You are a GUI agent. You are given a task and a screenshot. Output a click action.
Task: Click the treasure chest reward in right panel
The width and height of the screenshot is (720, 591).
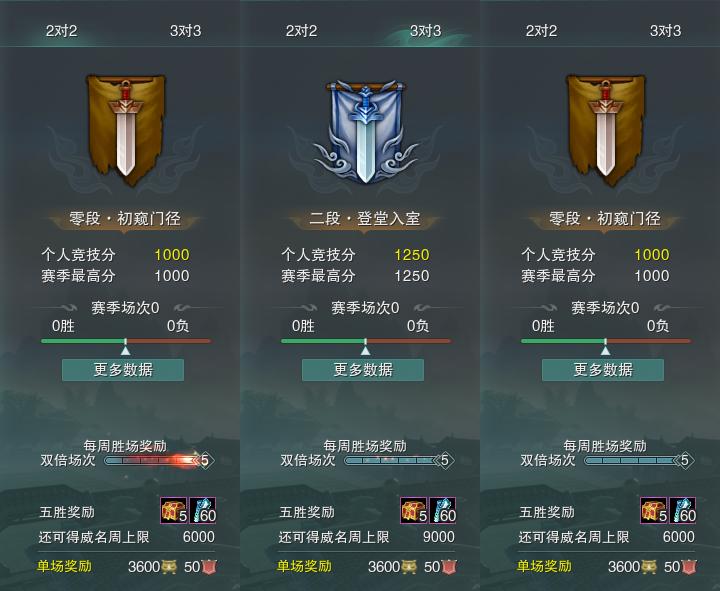click(x=654, y=510)
